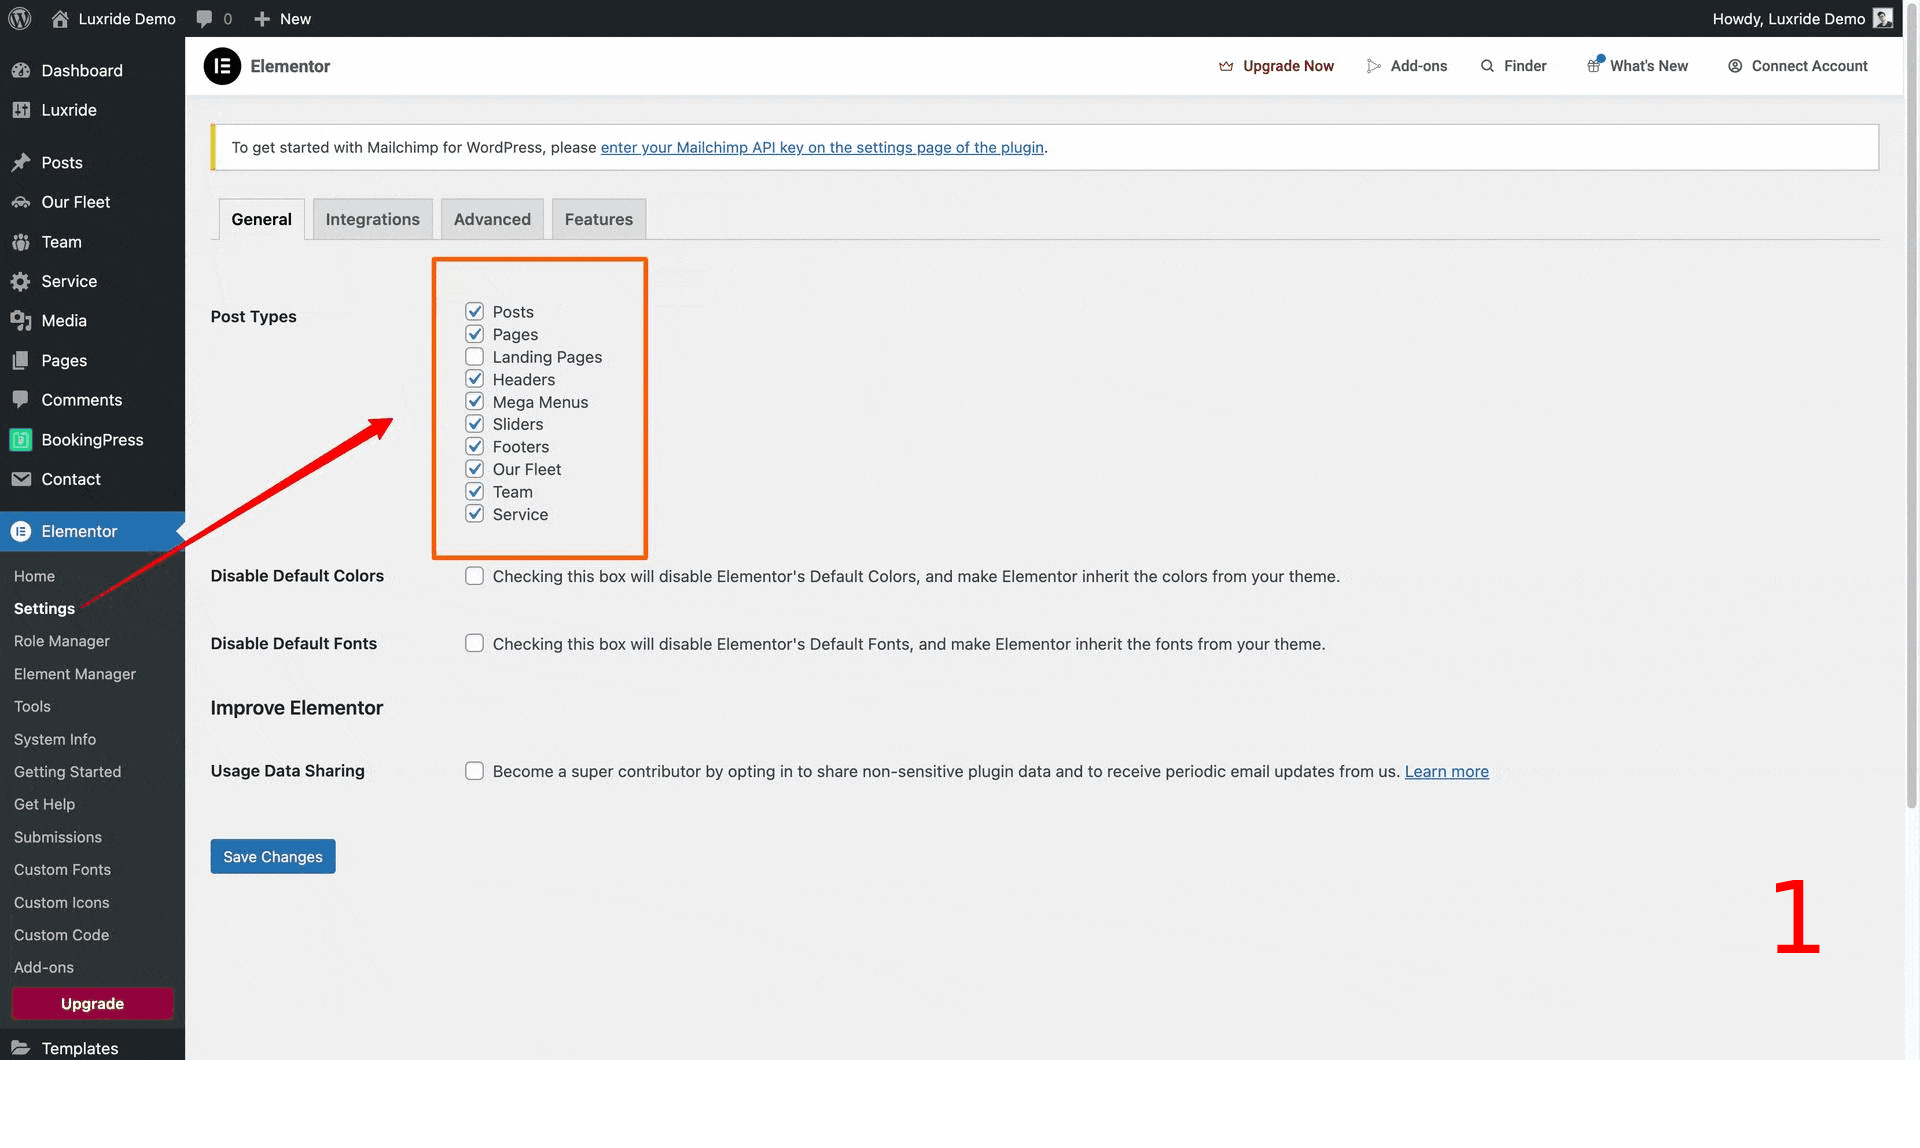Click the Elementor round logo in header
Viewport: 1920px width, 1148px height.
click(x=222, y=66)
